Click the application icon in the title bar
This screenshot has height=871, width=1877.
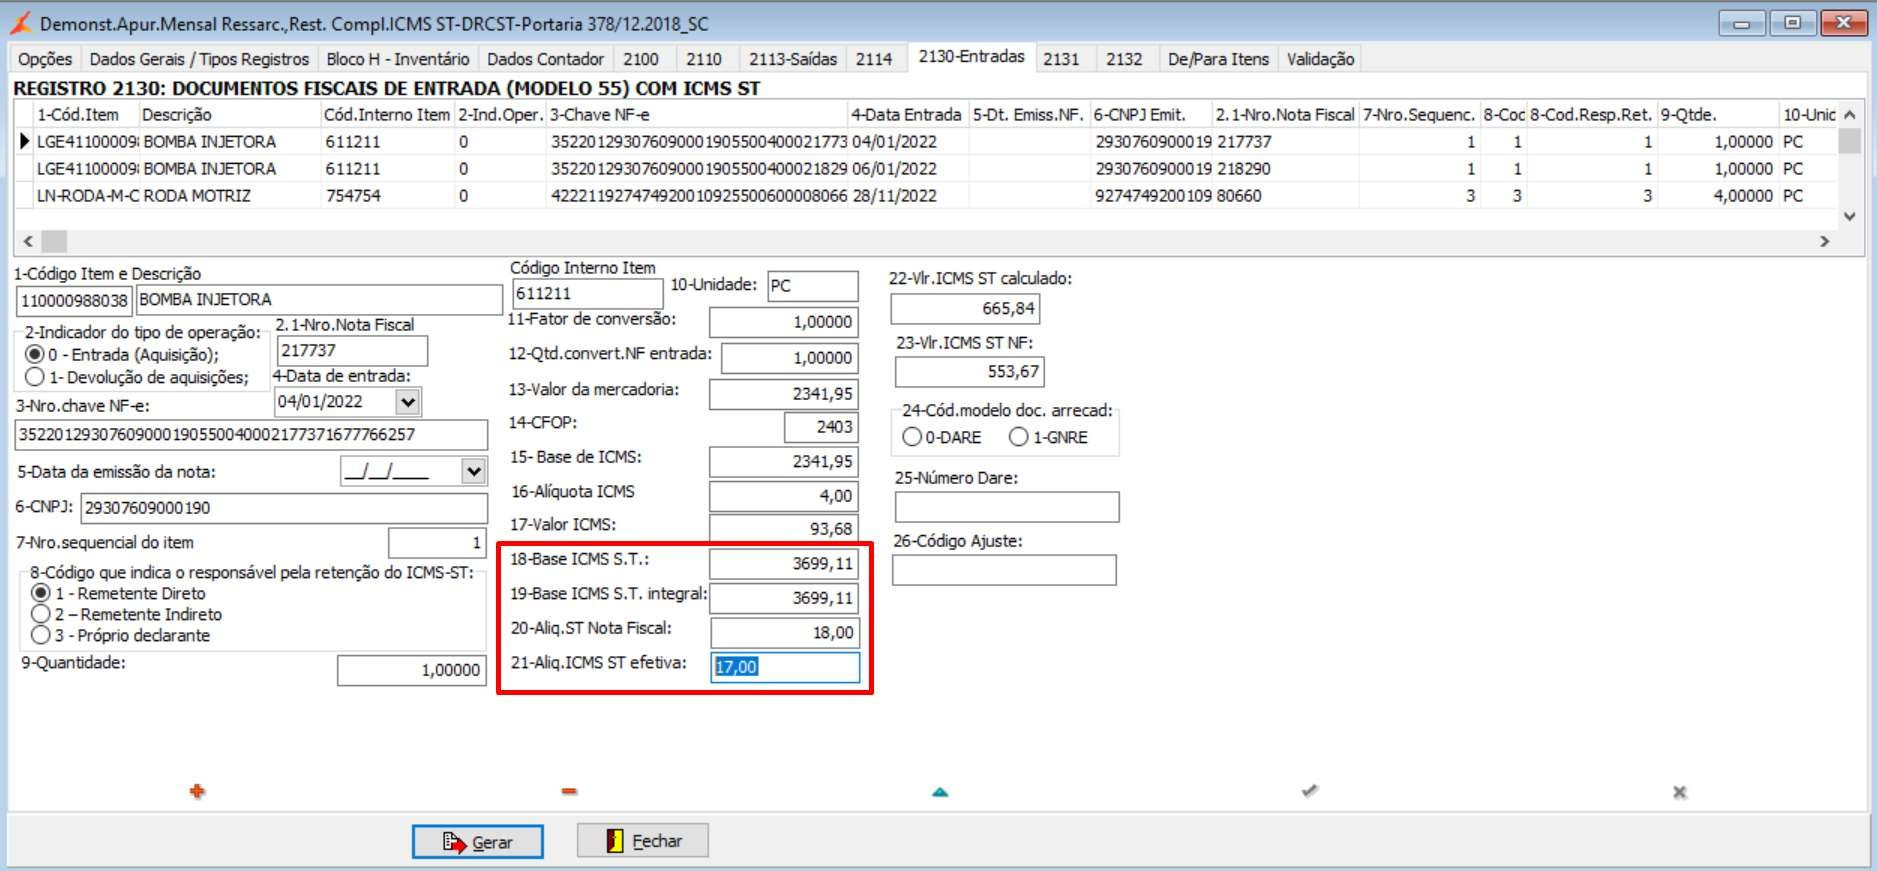[x=20, y=23]
